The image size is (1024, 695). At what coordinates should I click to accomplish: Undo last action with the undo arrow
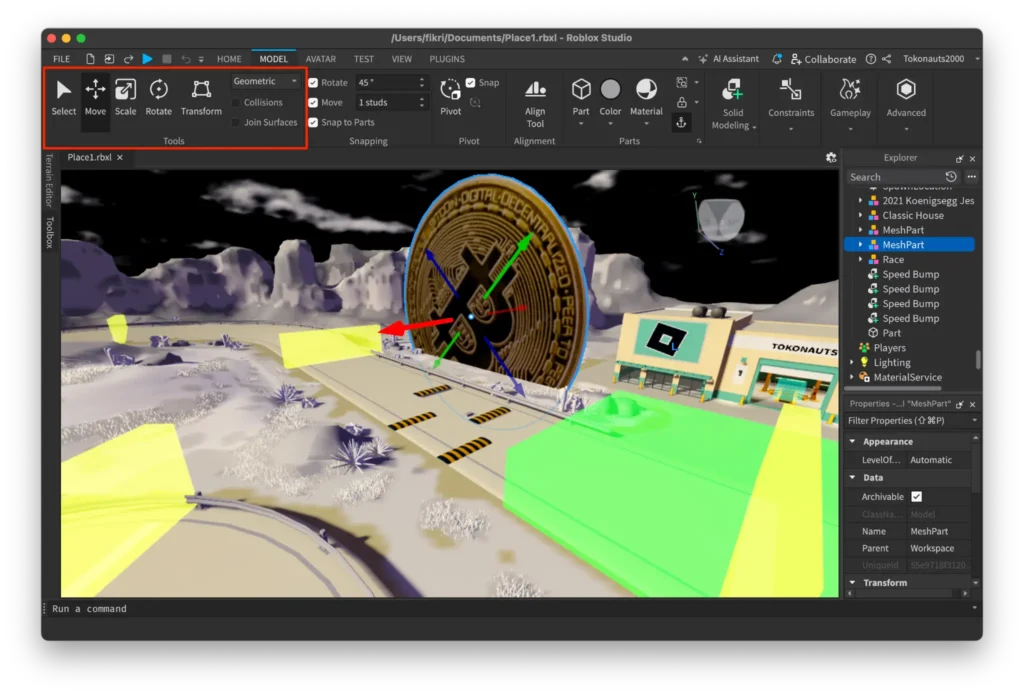(x=186, y=59)
